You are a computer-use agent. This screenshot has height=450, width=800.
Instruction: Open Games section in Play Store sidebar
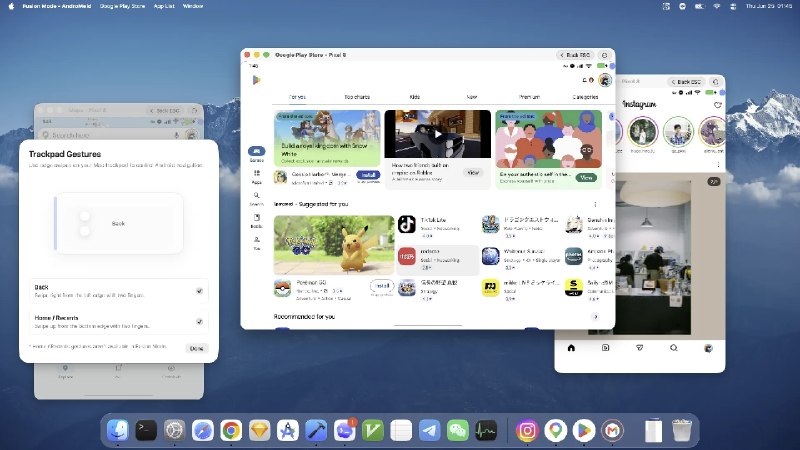[x=257, y=154]
